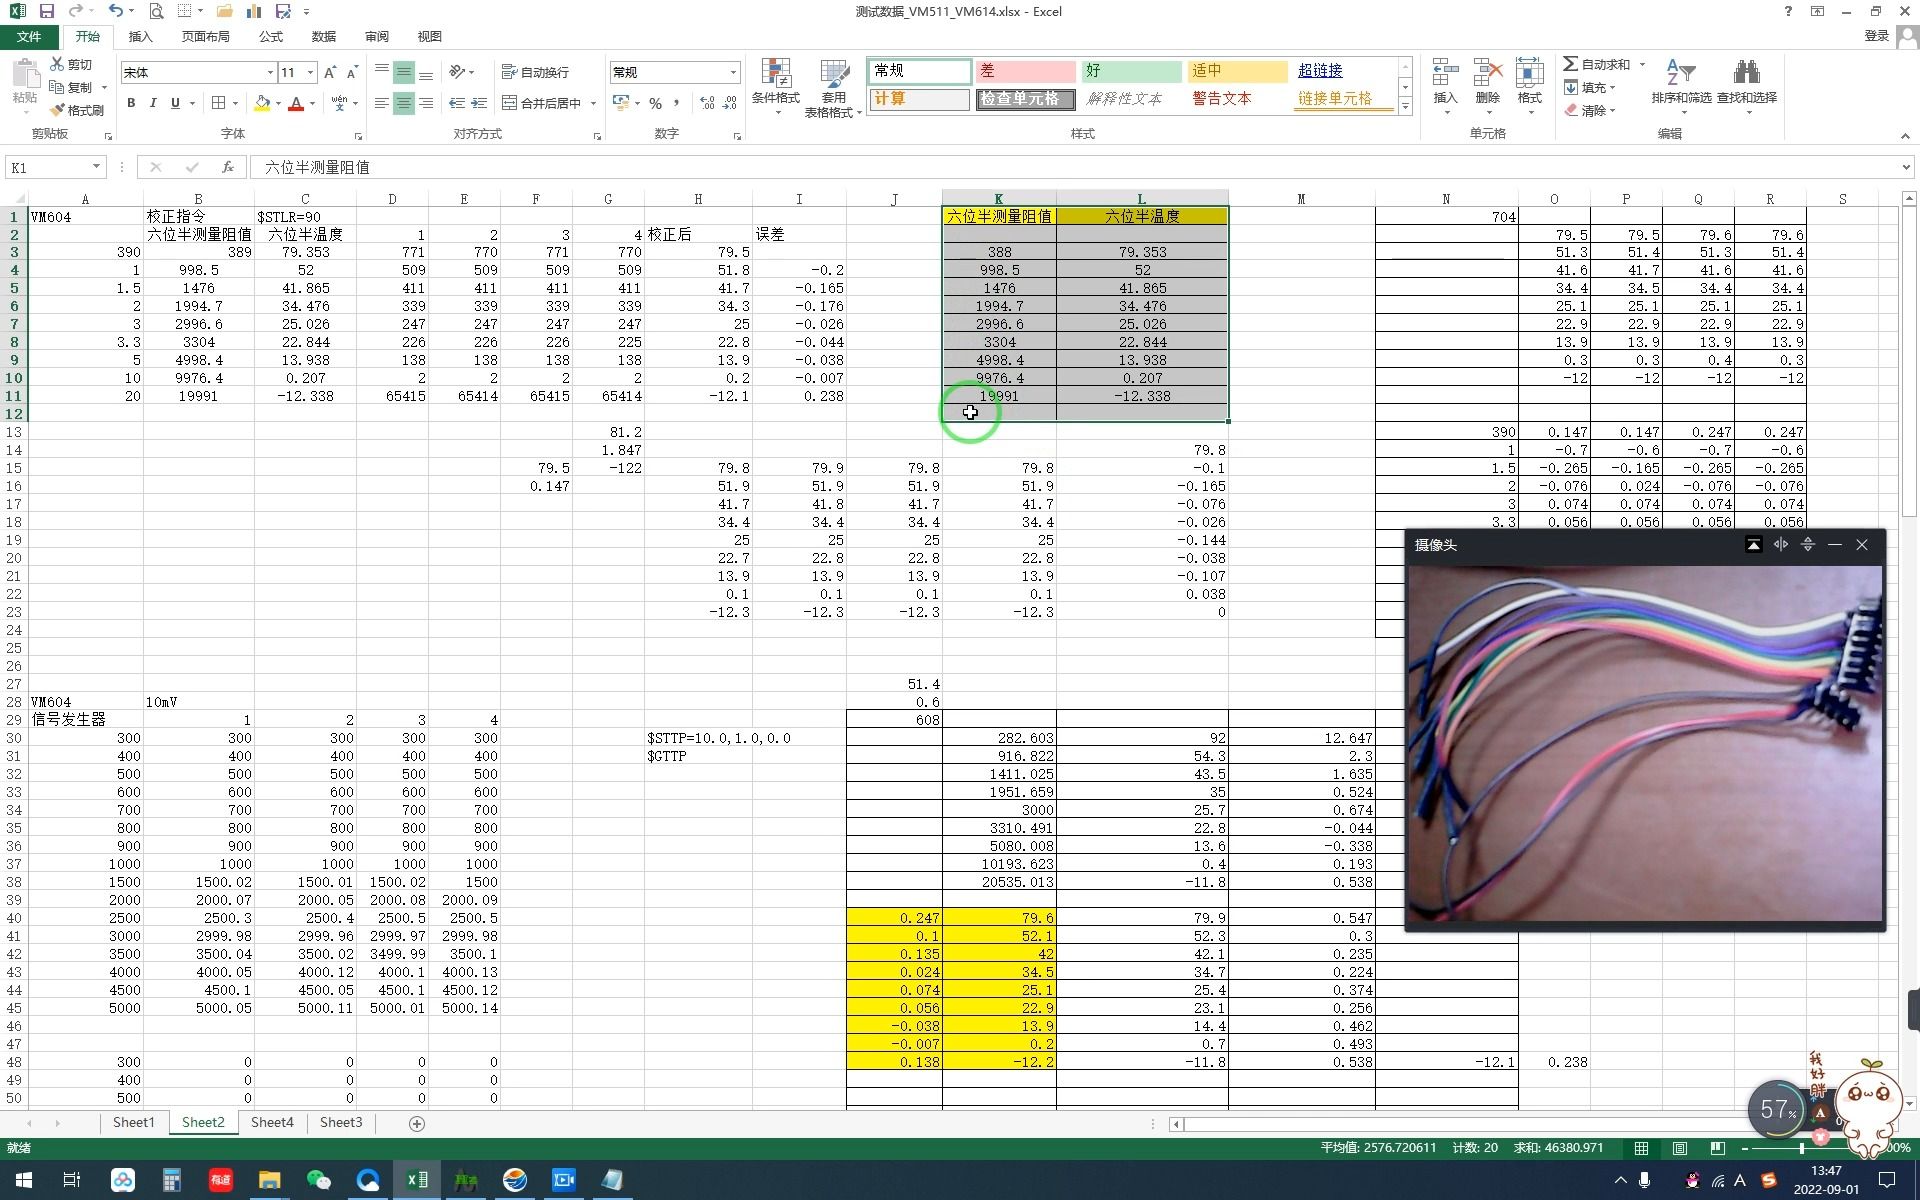
Task: Click the fill color bucket swatch
Action: [x=262, y=103]
